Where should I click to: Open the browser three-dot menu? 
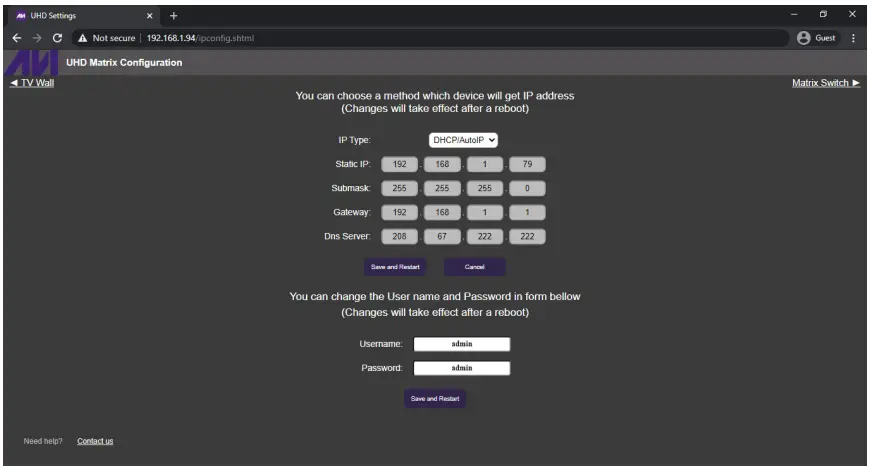coord(853,38)
